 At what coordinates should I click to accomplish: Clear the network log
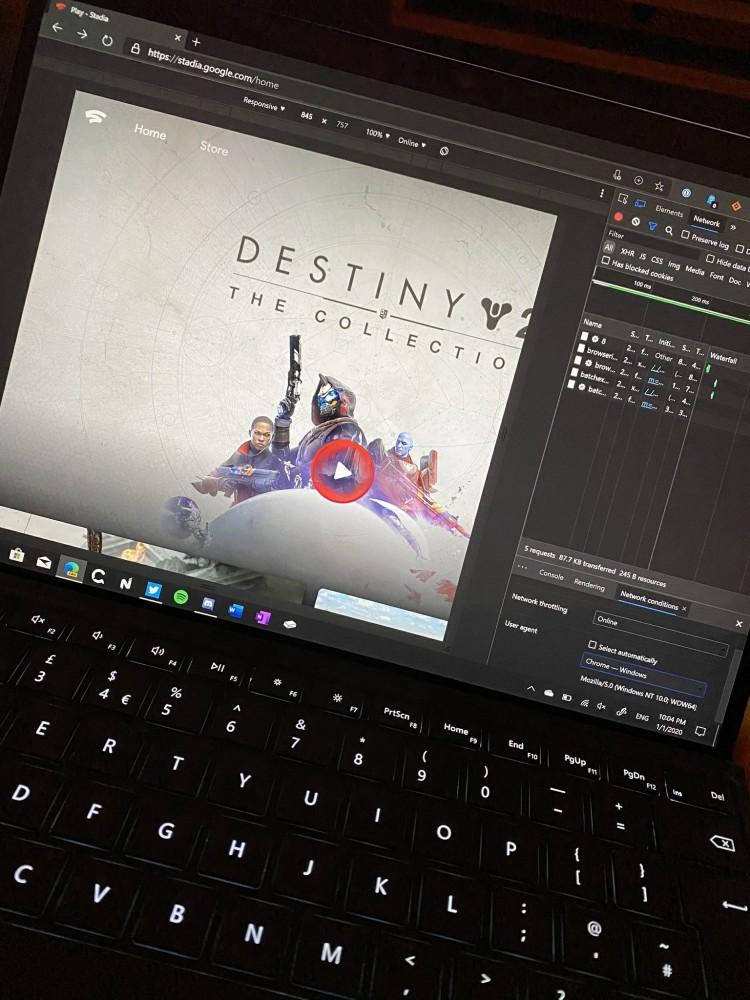tap(635, 221)
